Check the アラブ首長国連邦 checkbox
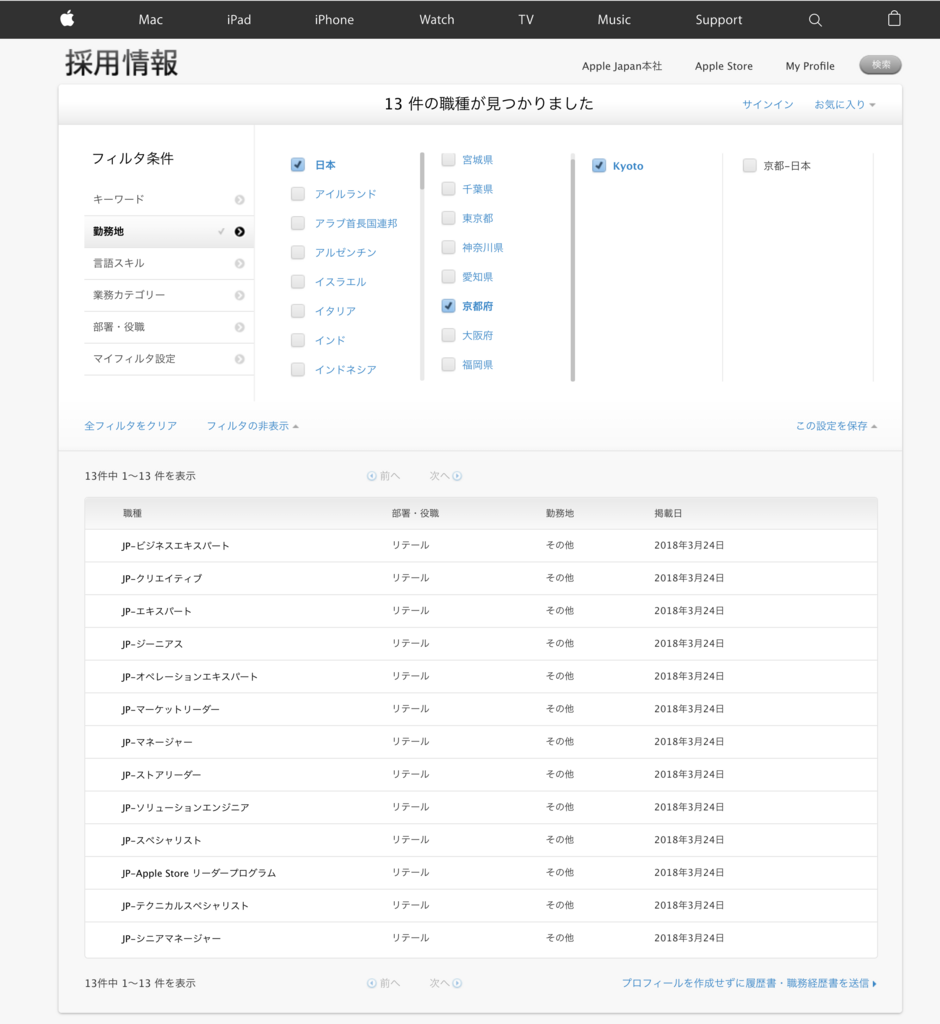 (x=298, y=223)
